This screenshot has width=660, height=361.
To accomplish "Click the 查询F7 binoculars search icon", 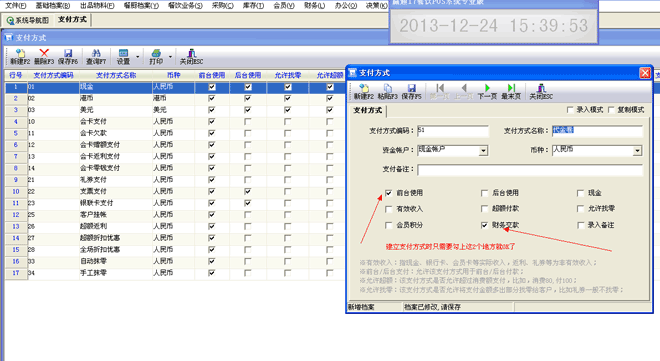I will click(96, 56).
